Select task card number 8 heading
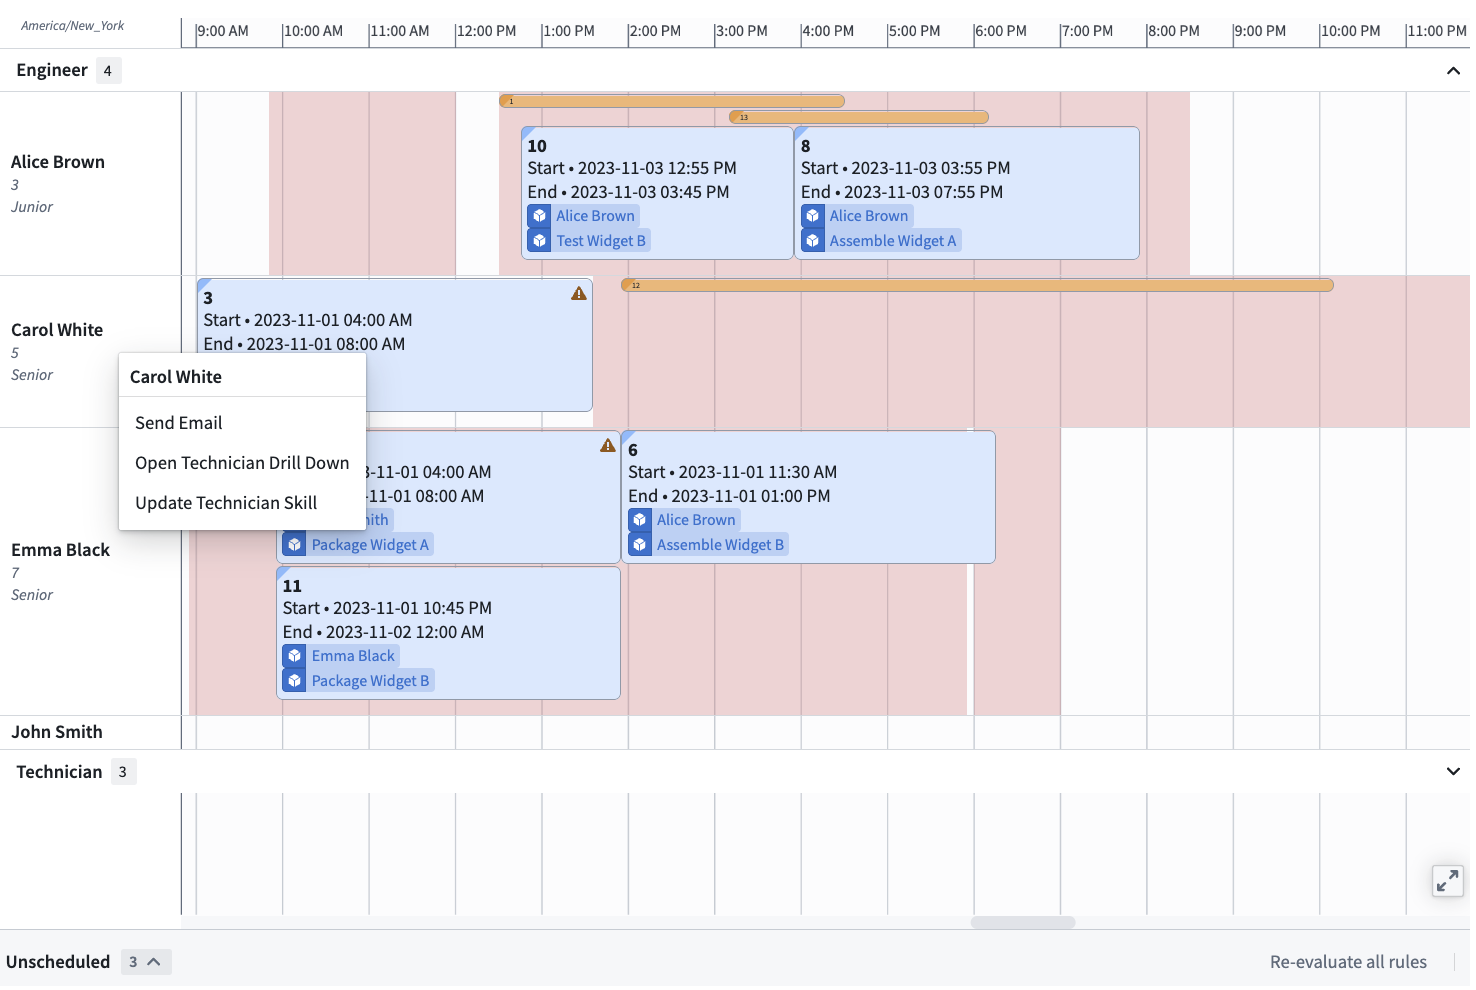 click(806, 146)
